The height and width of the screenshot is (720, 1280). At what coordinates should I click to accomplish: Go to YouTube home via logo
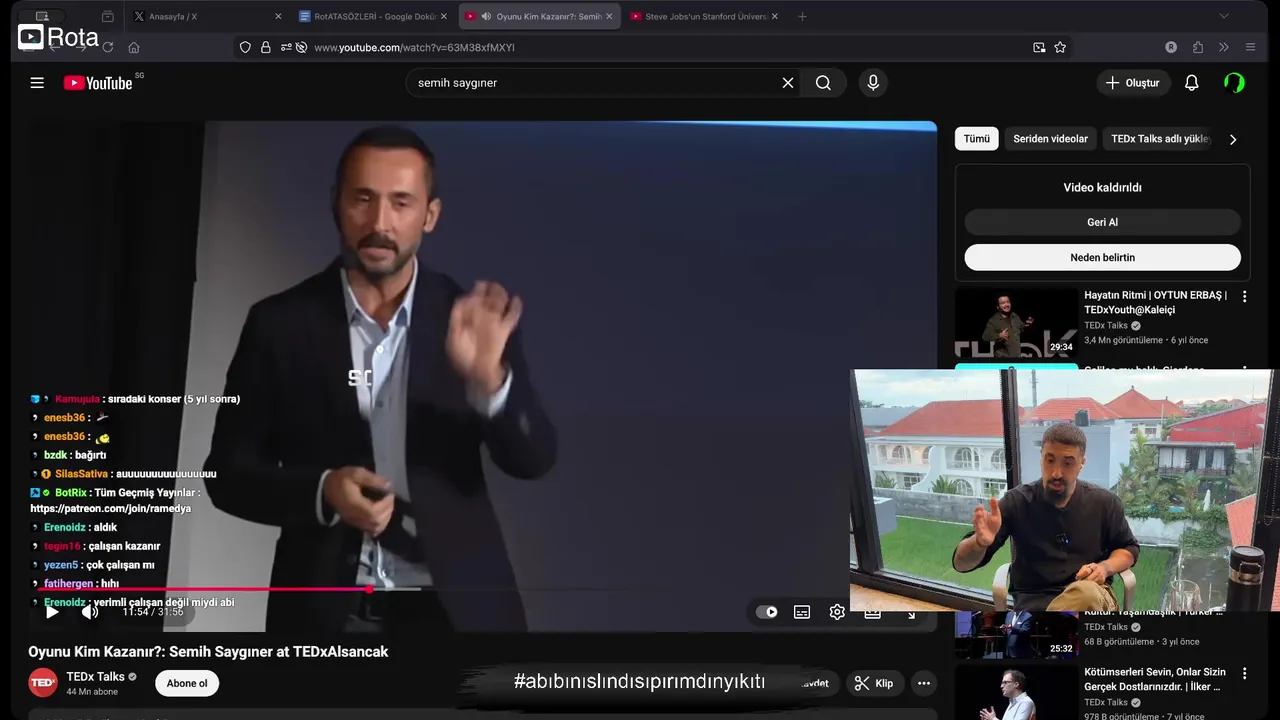tap(98, 83)
